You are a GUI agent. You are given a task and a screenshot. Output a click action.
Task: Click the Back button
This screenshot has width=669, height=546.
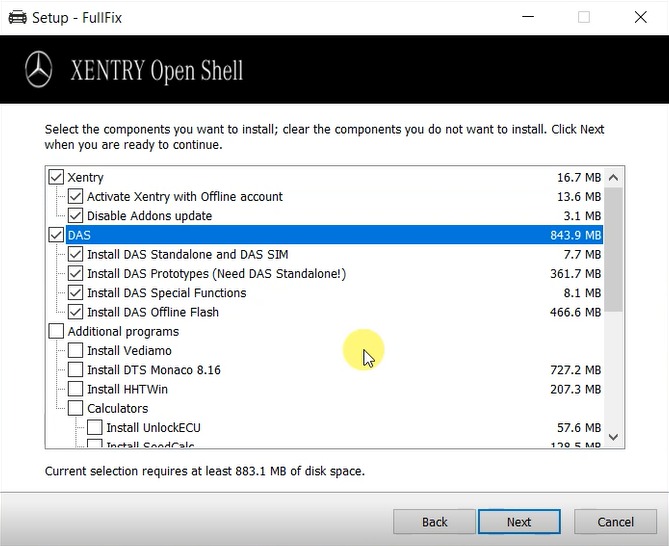point(434,522)
